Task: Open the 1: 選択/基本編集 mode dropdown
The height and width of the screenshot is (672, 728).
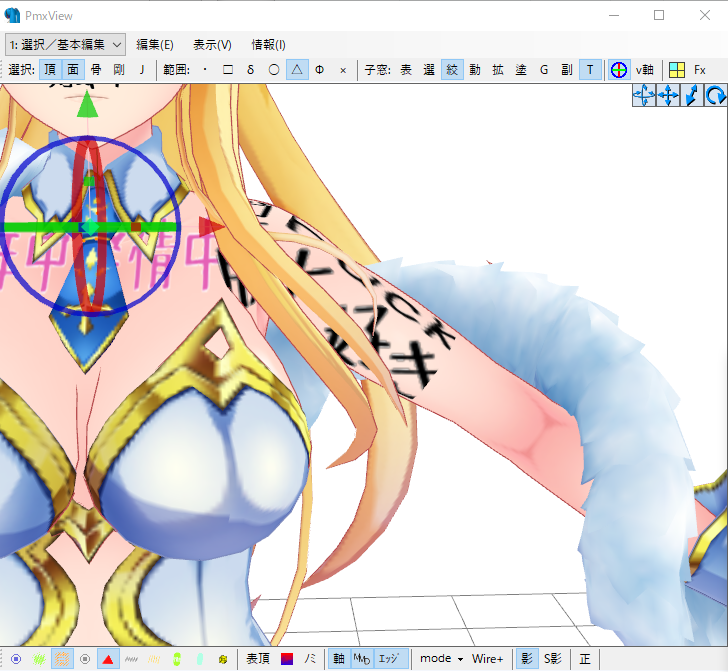Action: coord(65,45)
